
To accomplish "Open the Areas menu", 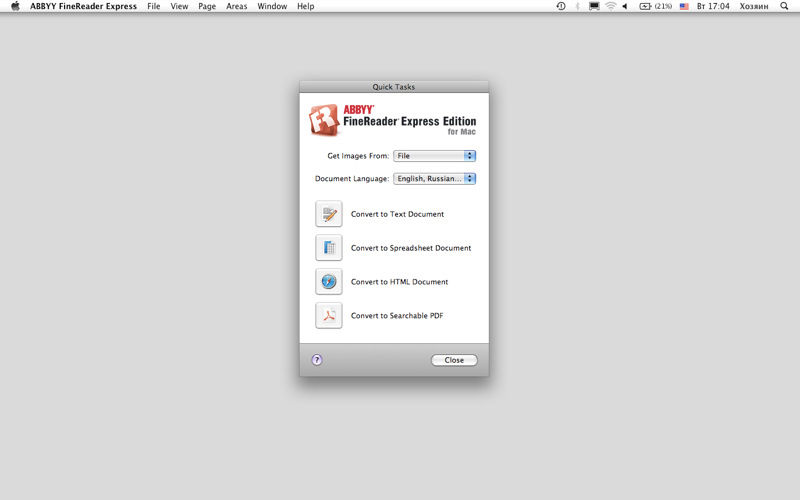I will pos(237,6).
